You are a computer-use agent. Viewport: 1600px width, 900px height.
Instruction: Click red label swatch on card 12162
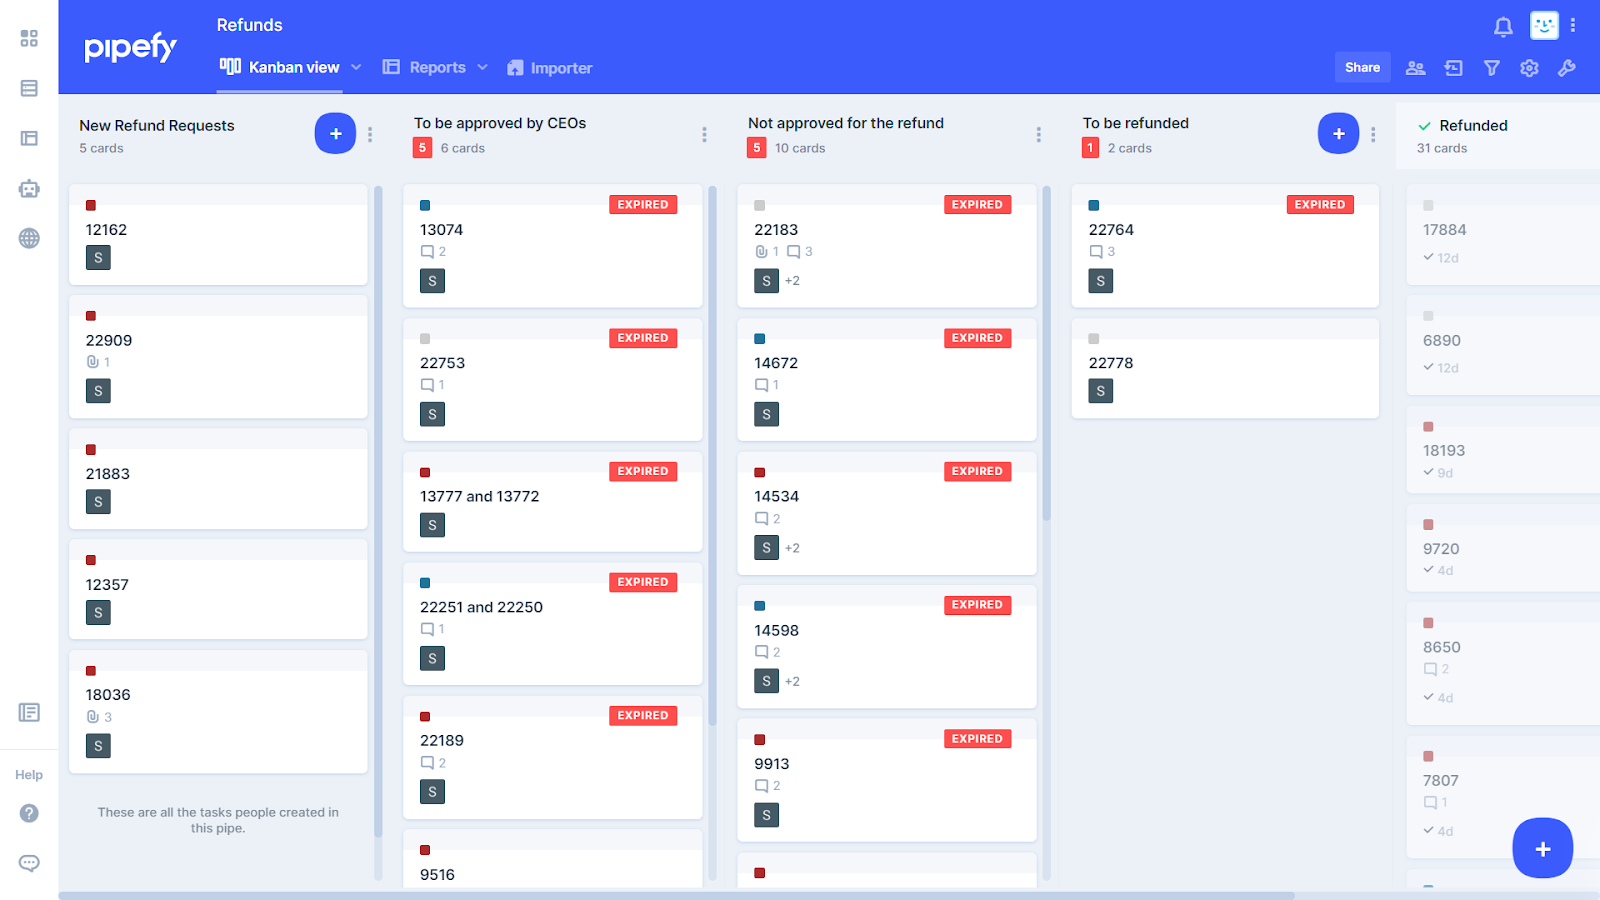tap(91, 205)
